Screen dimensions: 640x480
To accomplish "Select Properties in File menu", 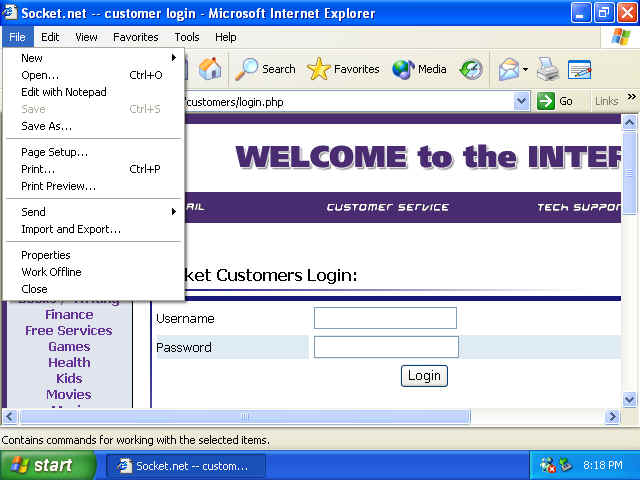I will [93, 255].
